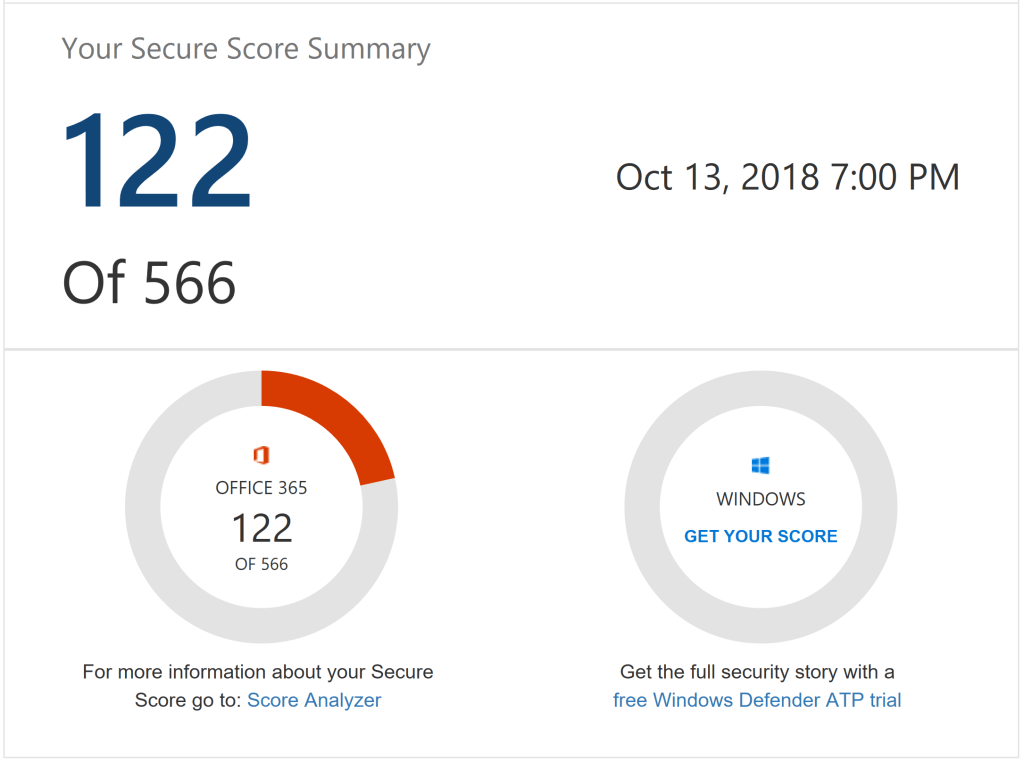Viewport: 1024px width, 761px height.
Task: Open the Score Analyzer link
Action: pos(313,700)
